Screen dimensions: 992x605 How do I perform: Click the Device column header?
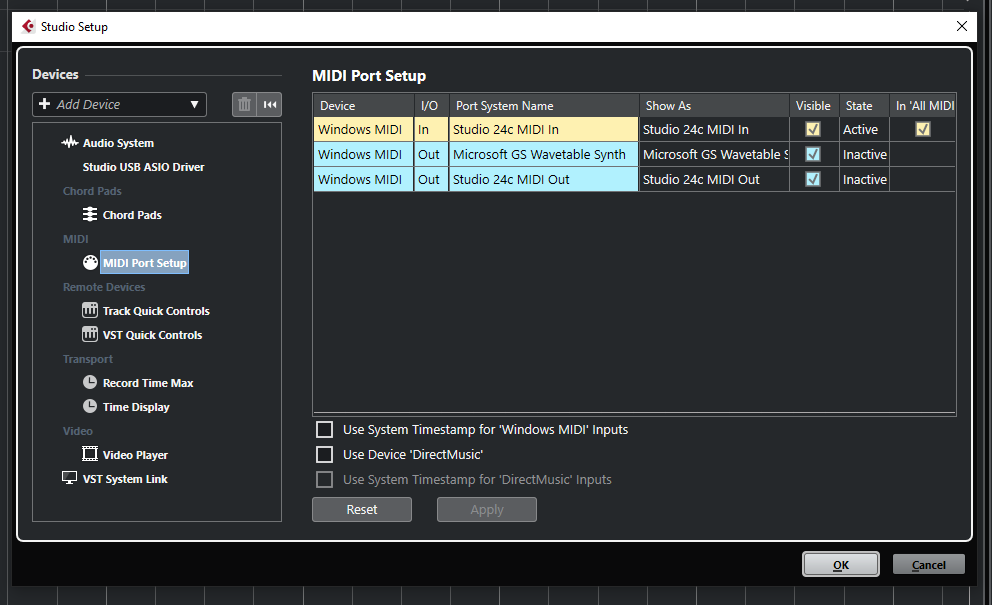[363, 106]
